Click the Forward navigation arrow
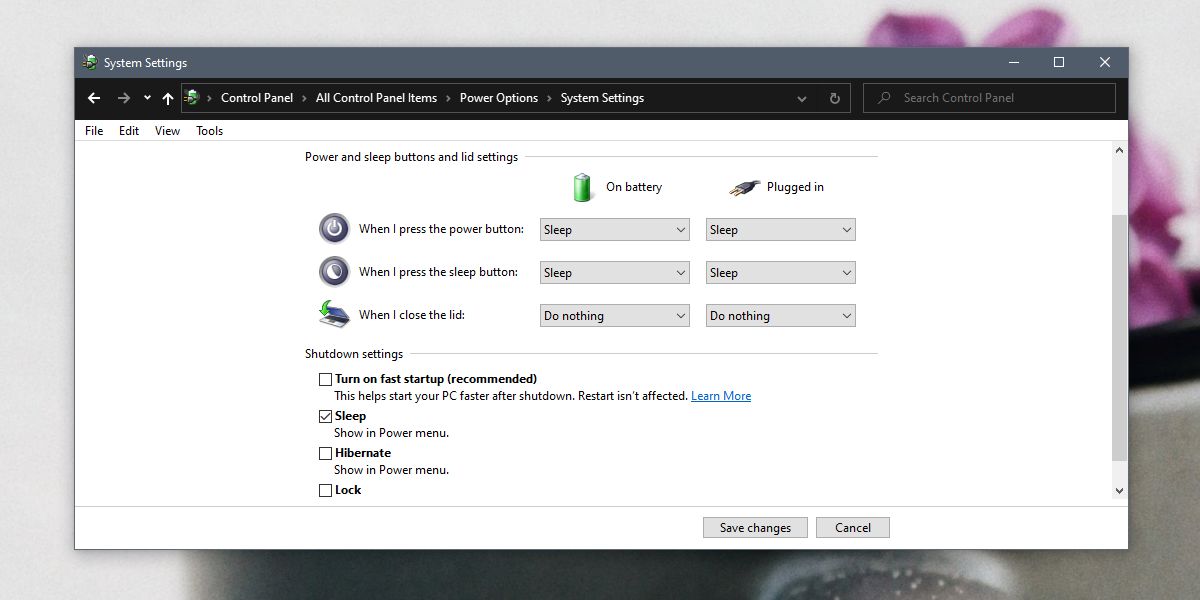This screenshot has height=600, width=1200. [x=123, y=98]
